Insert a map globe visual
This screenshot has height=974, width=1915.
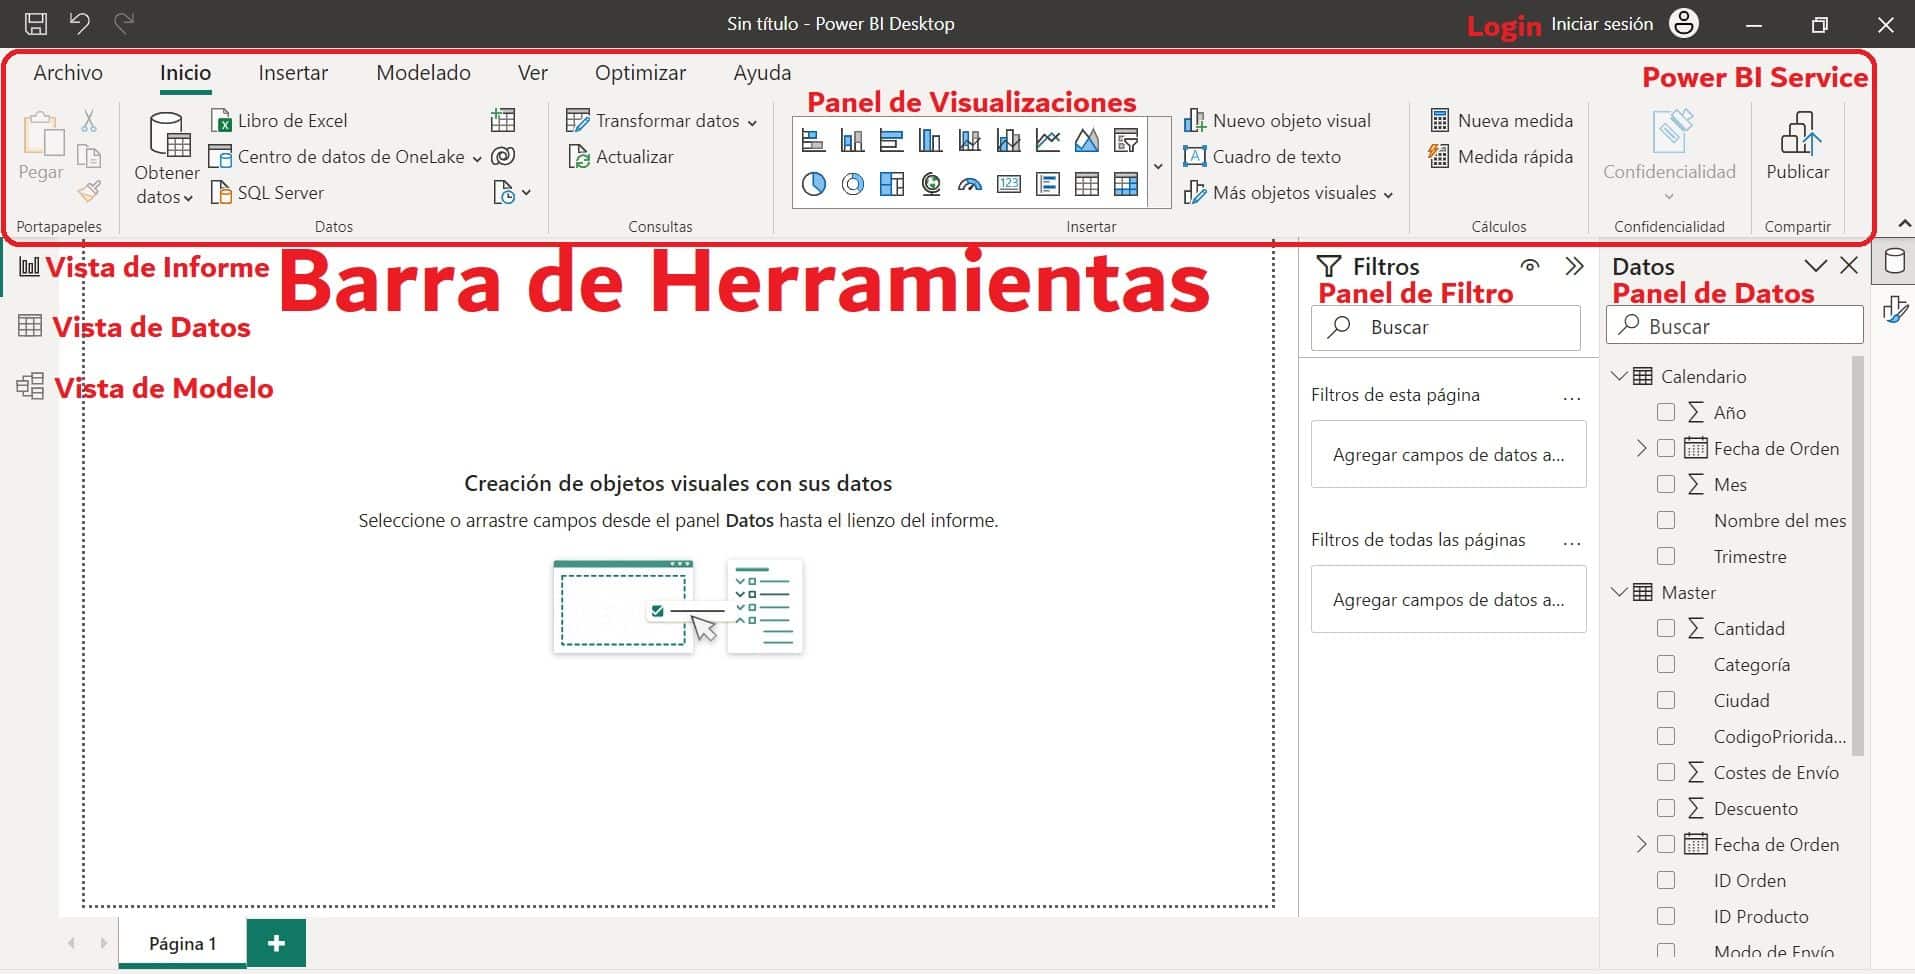(x=931, y=184)
